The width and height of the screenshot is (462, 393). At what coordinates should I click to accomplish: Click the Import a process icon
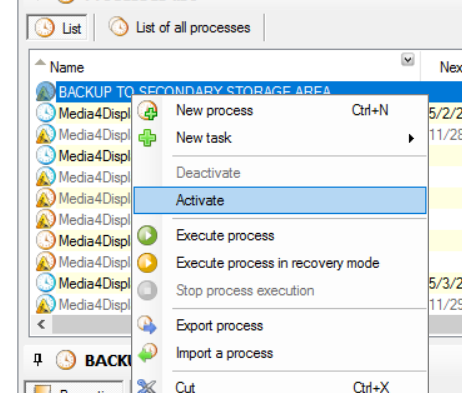click(147, 353)
